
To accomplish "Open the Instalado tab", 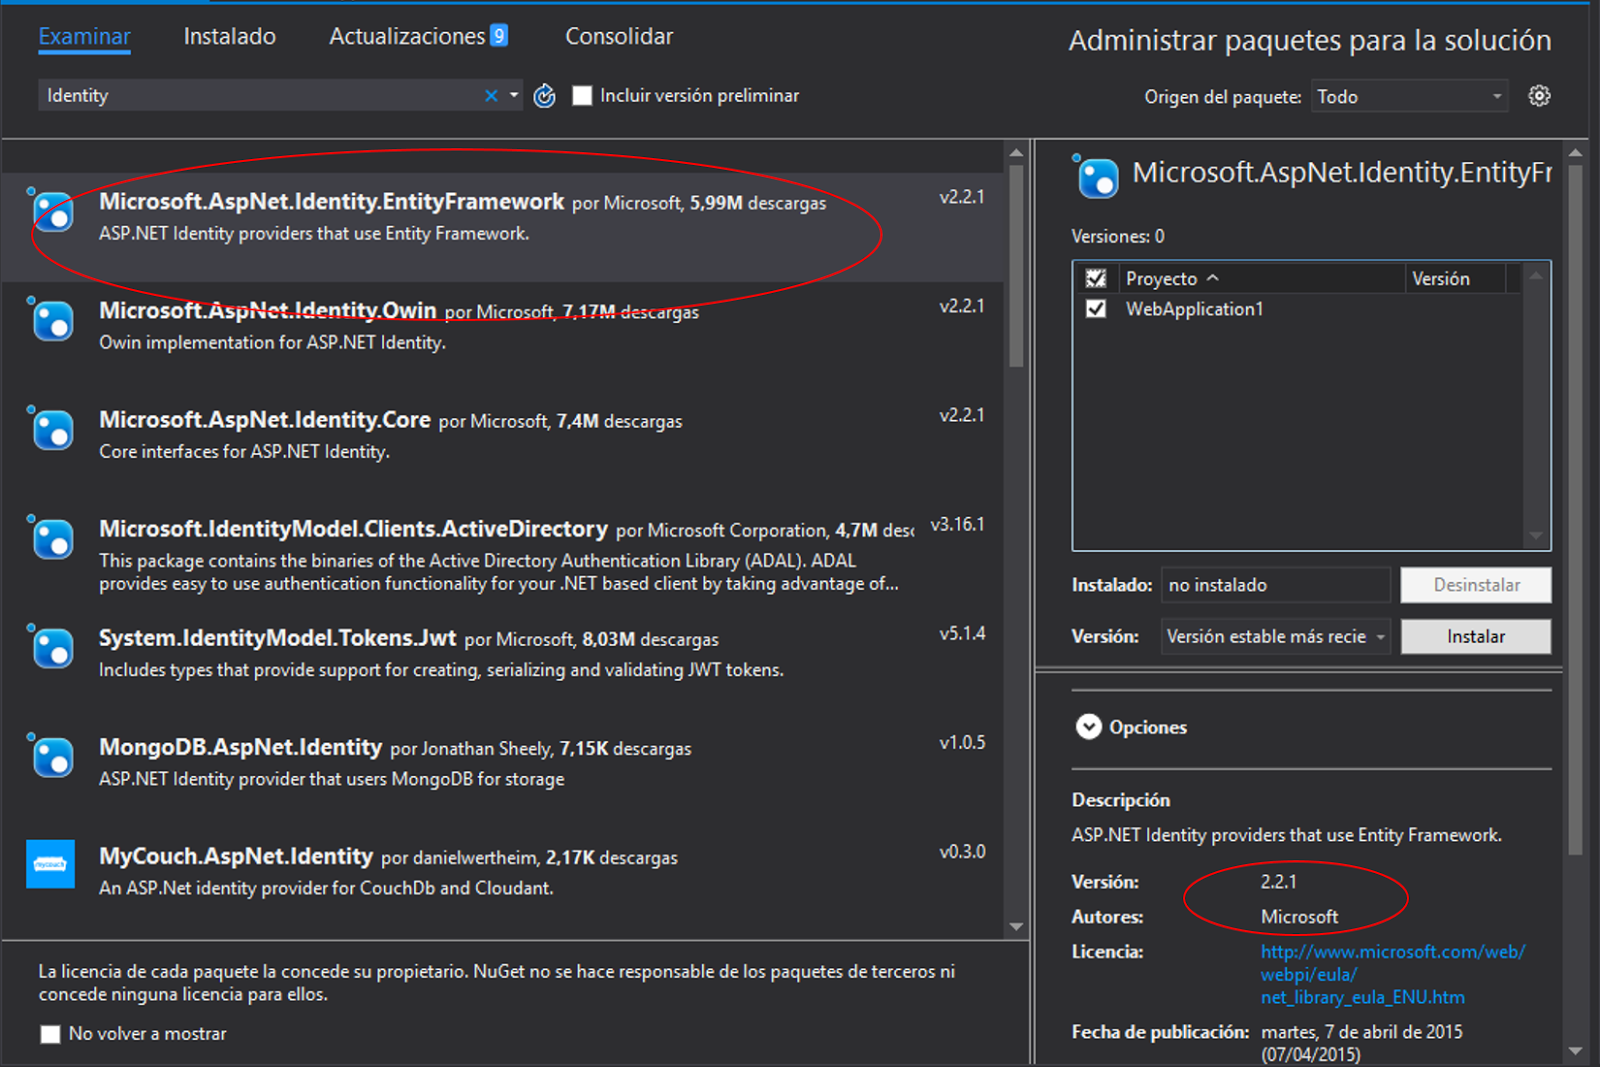I will [x=229, y=36].
